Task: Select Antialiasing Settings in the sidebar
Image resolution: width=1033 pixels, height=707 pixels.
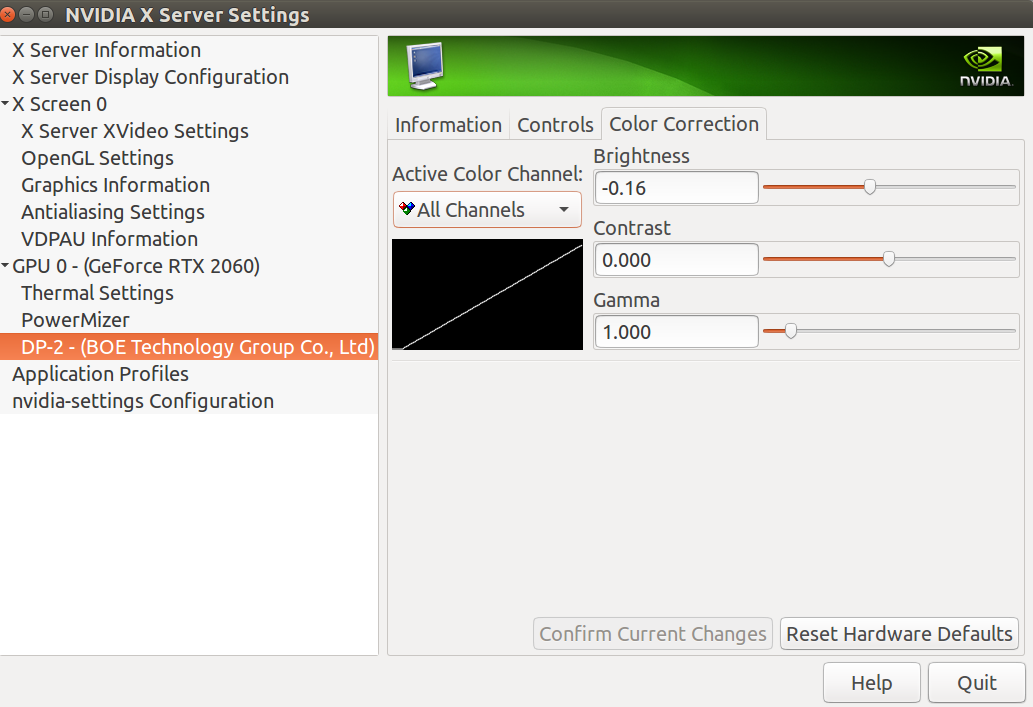Action: pos(112,212)
